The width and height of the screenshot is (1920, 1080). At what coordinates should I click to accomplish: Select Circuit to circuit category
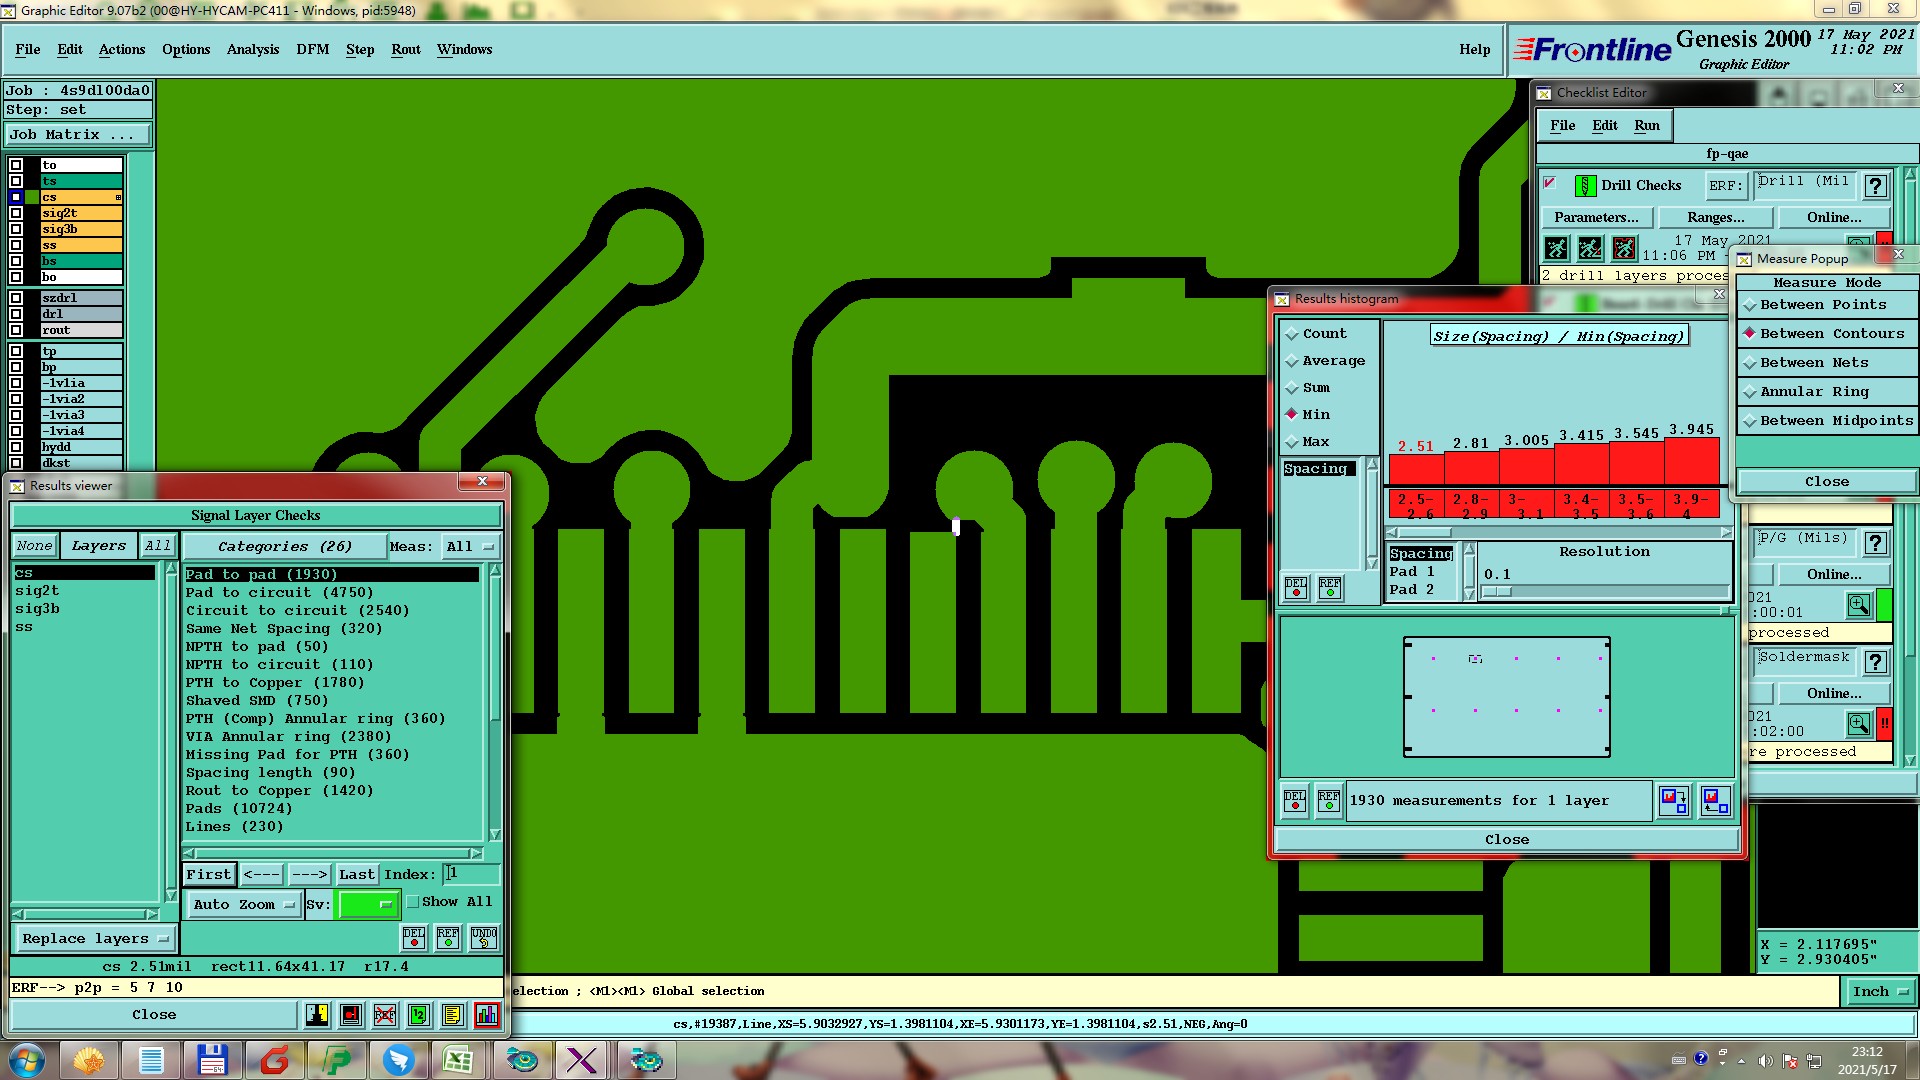[x=297, y=611]
